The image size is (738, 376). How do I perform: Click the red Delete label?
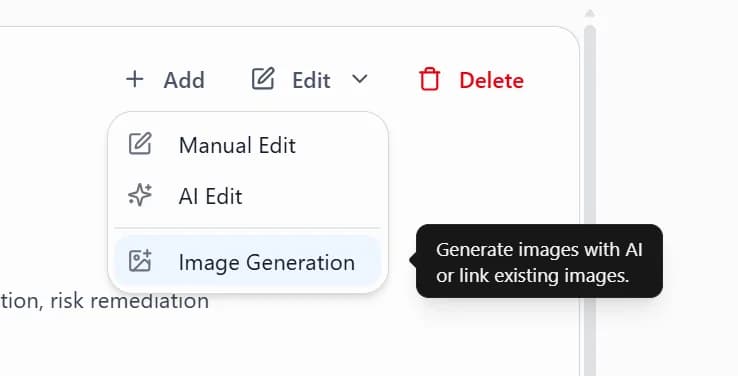coord(491,80)
